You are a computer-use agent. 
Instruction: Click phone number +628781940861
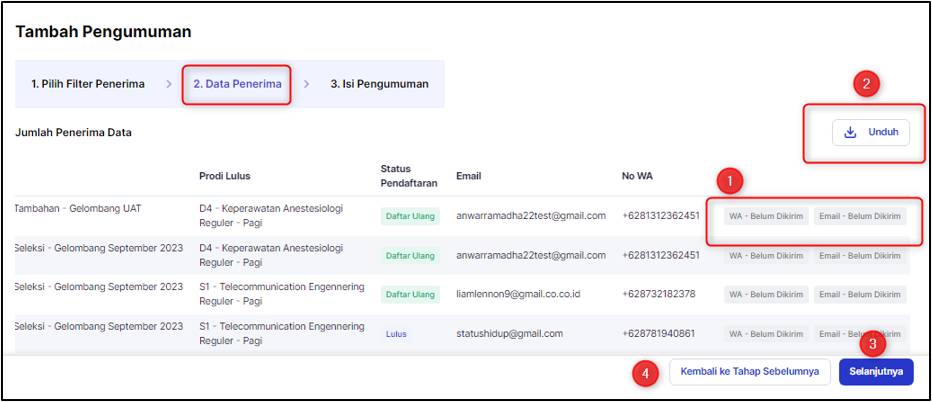[659, 334]
